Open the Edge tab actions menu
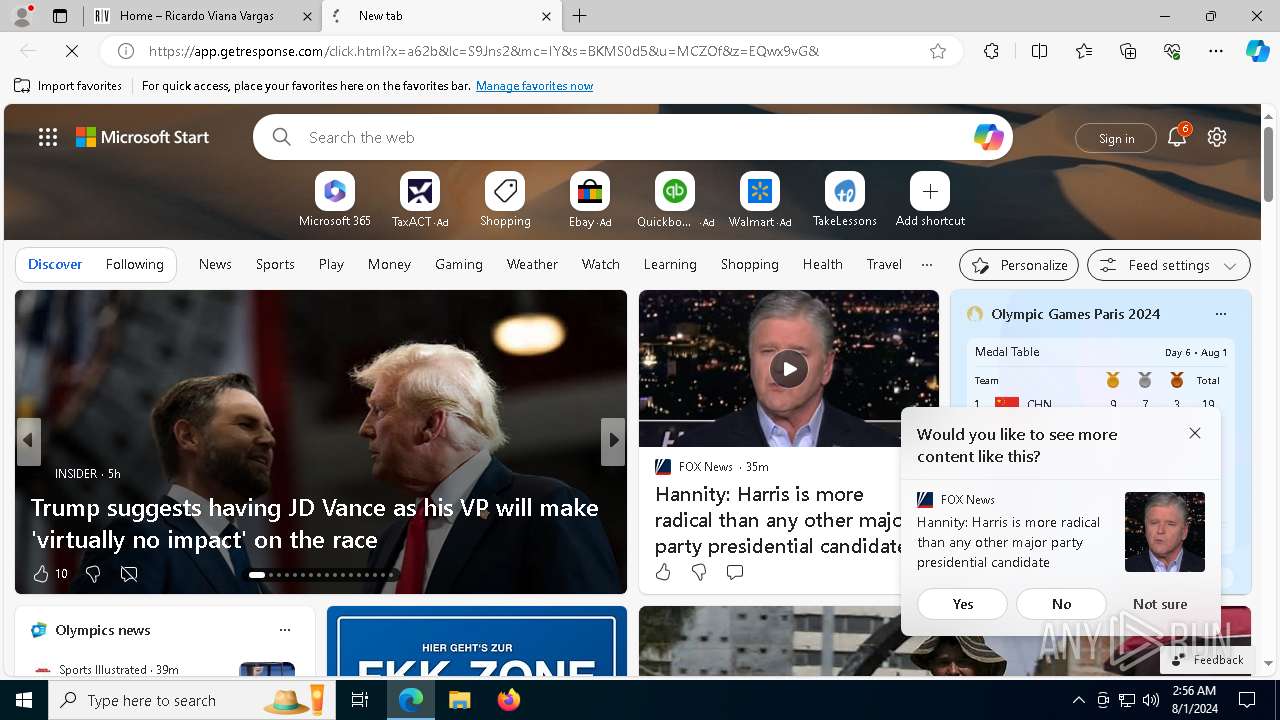Viewport: 1280px width, 720px height. tap(60, 16)
